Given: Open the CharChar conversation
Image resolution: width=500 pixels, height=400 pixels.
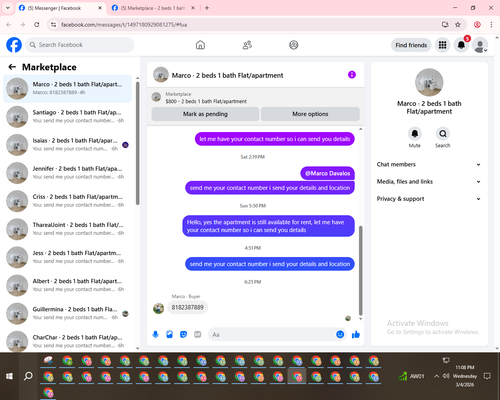Looking at the screenshot, I should coord(68,341).
